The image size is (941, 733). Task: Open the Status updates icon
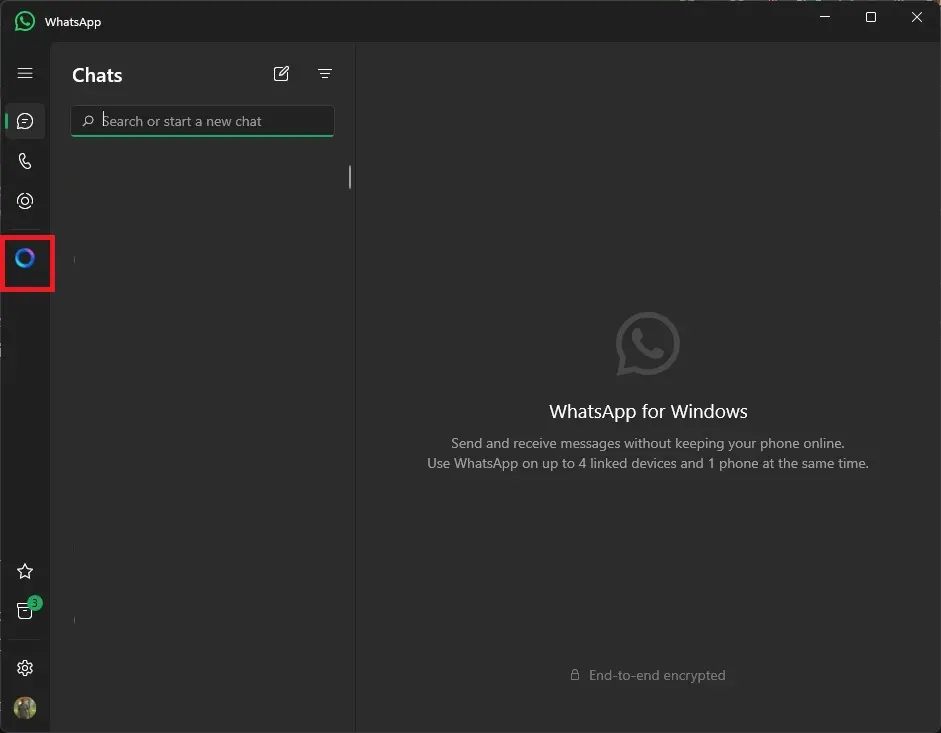[x=25, y=201]
